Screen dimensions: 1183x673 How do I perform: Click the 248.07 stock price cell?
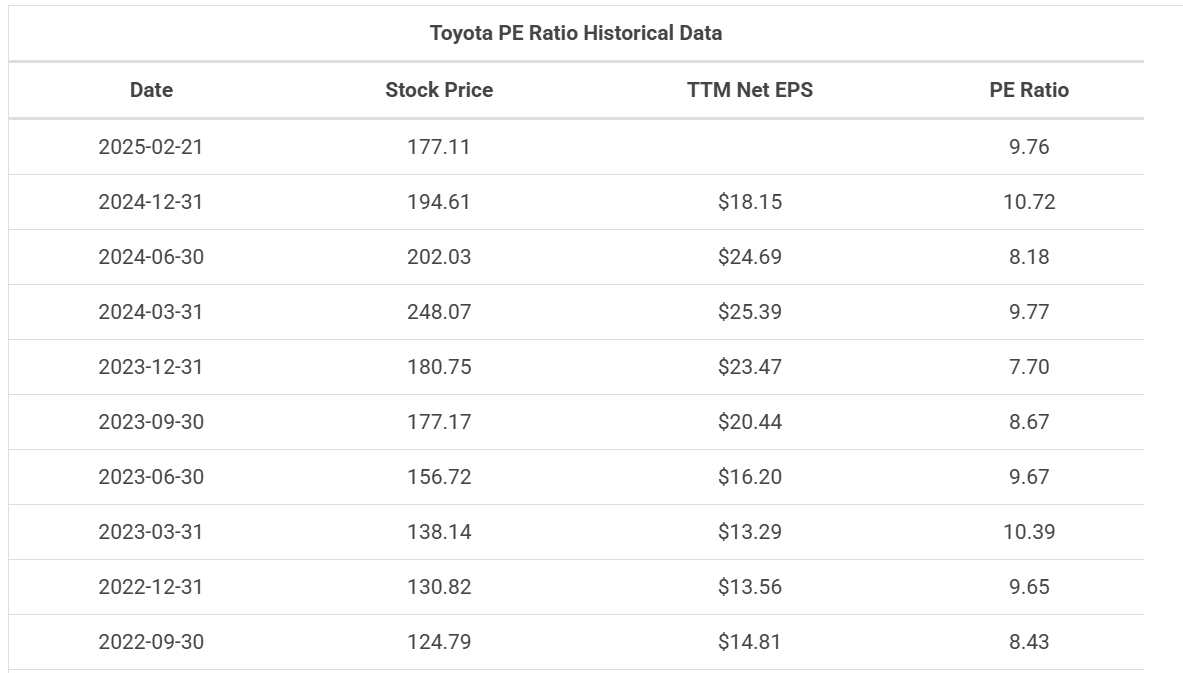pos(439,312)
